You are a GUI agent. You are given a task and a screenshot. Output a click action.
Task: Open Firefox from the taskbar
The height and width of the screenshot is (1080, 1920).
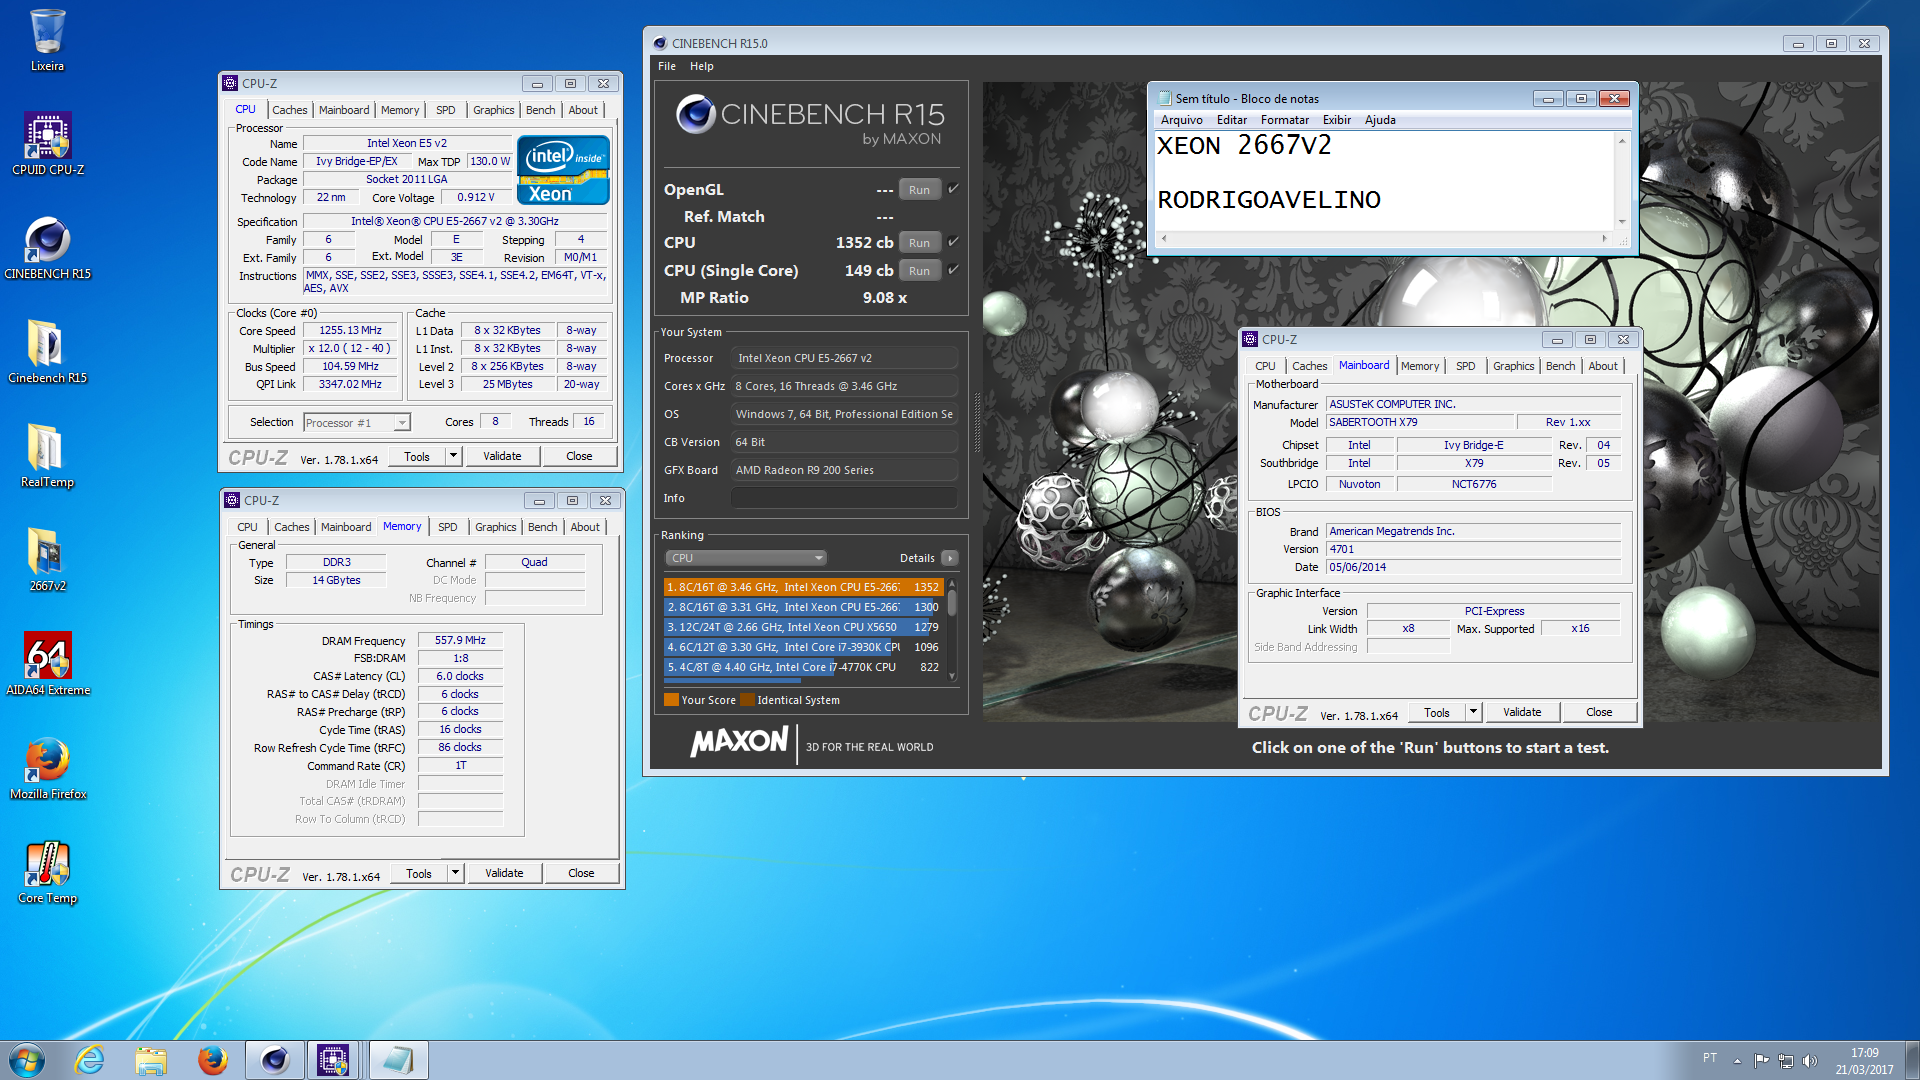[x=212, y=1060]
